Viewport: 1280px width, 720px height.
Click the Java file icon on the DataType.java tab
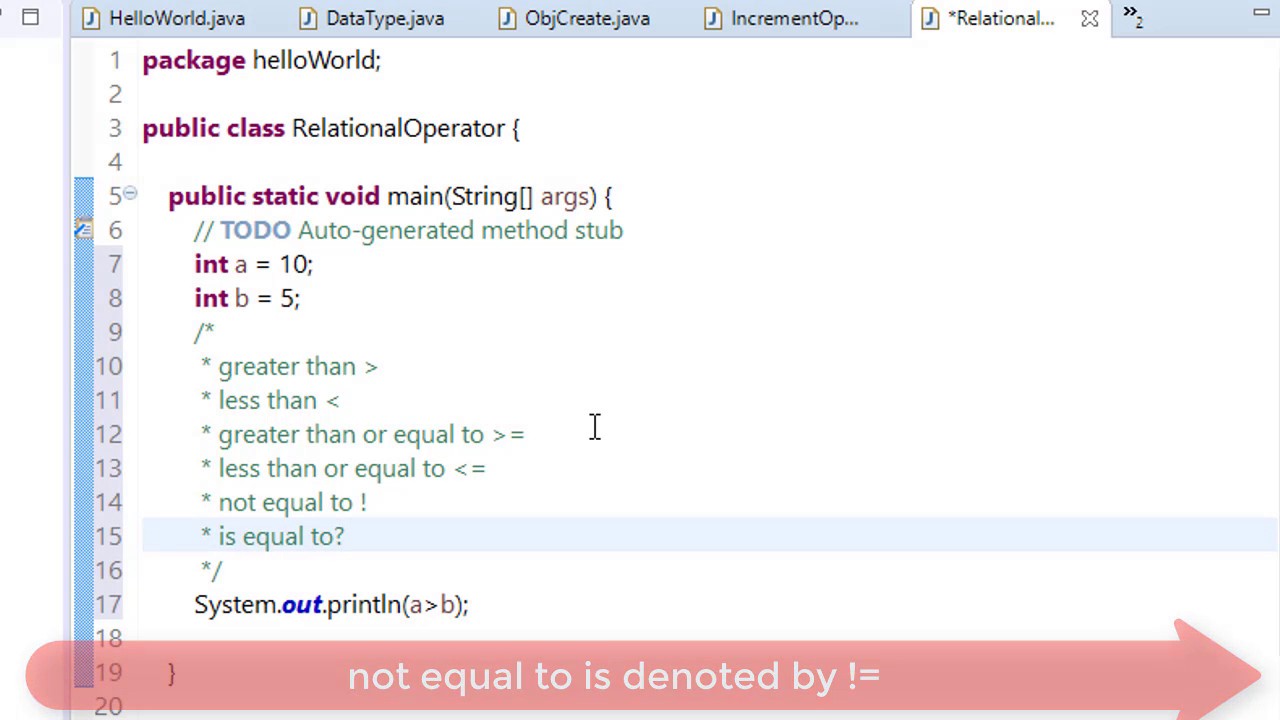(309, 19)
